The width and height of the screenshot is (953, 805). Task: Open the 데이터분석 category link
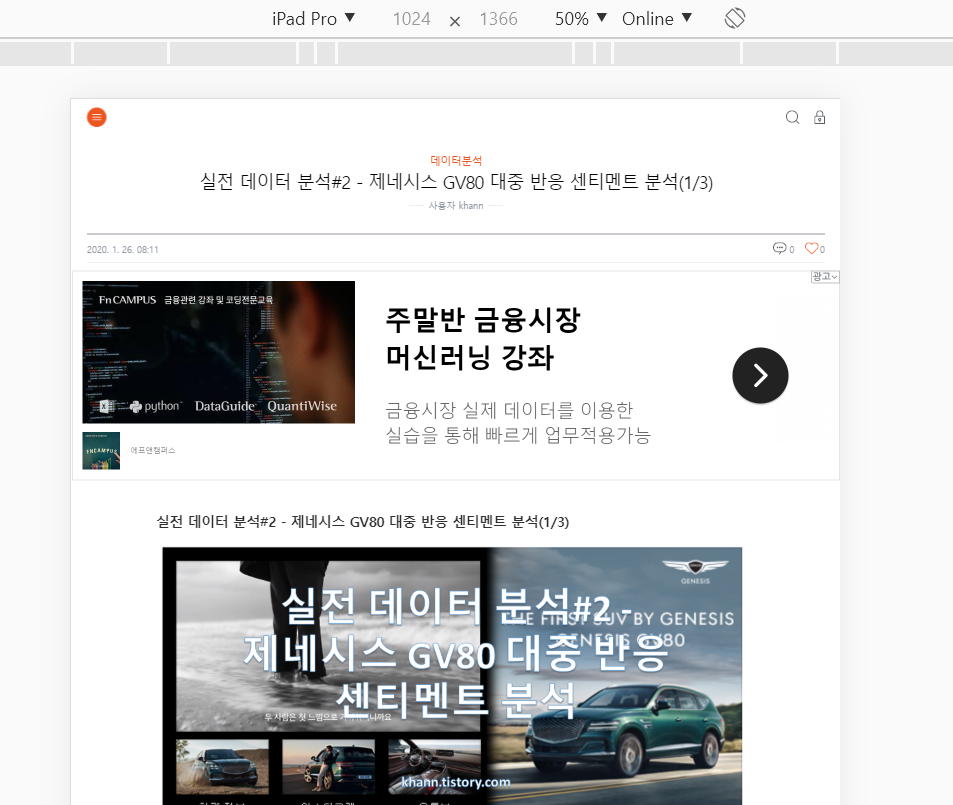tap(456, 161)
